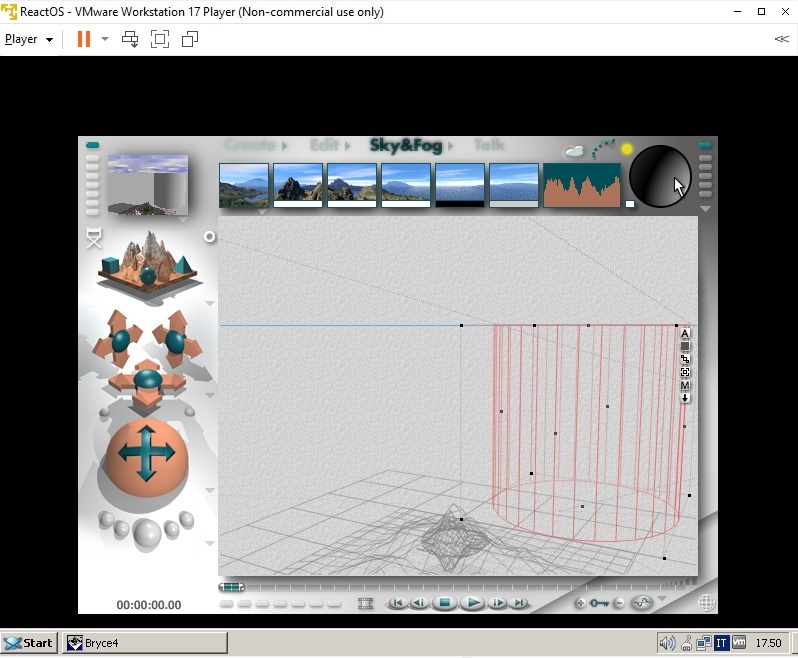
Task: Click the object family color square icon
Action: pos(685,346)
